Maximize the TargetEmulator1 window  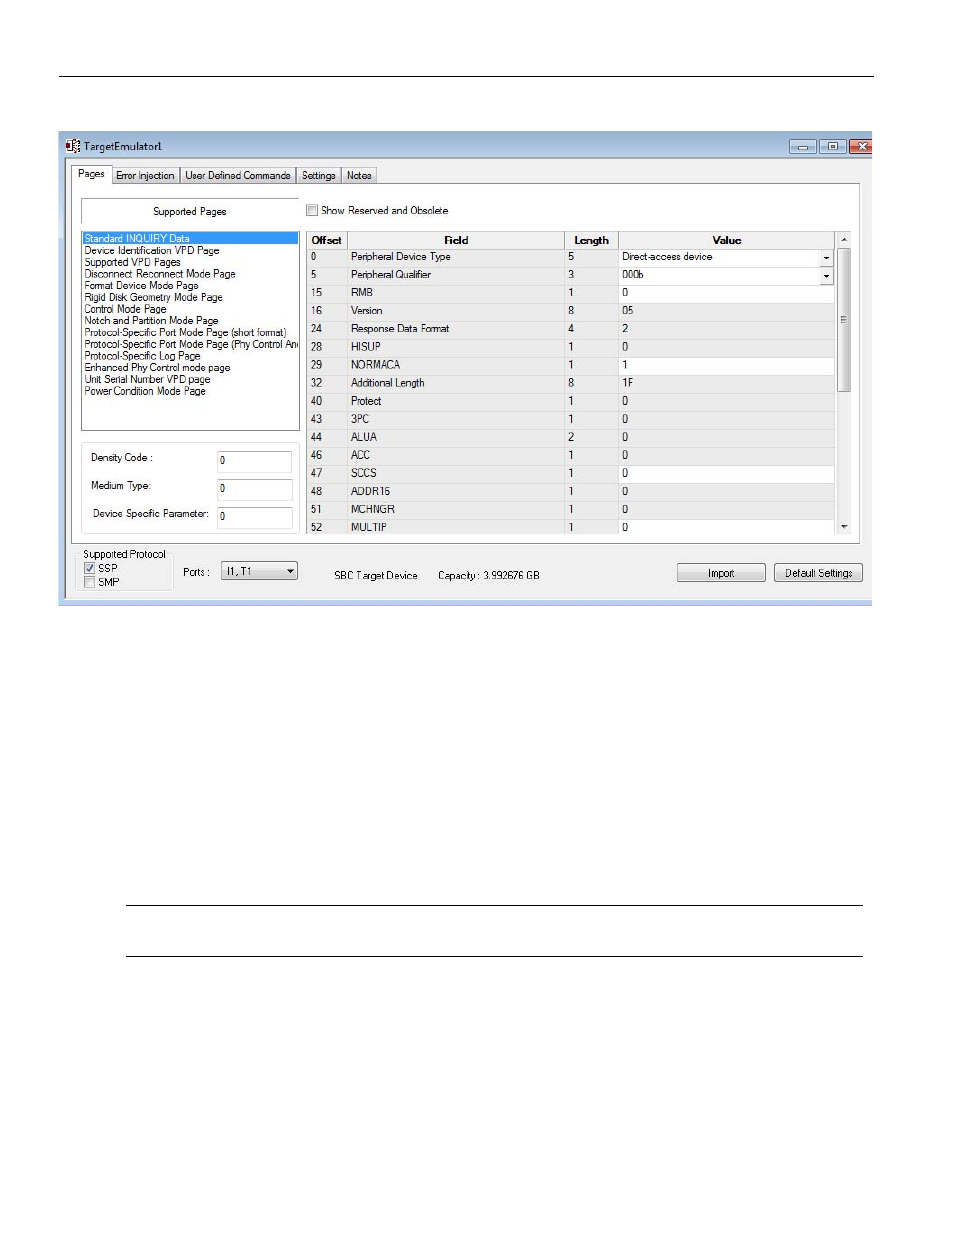pyautogui.click(x=832, y=147)
